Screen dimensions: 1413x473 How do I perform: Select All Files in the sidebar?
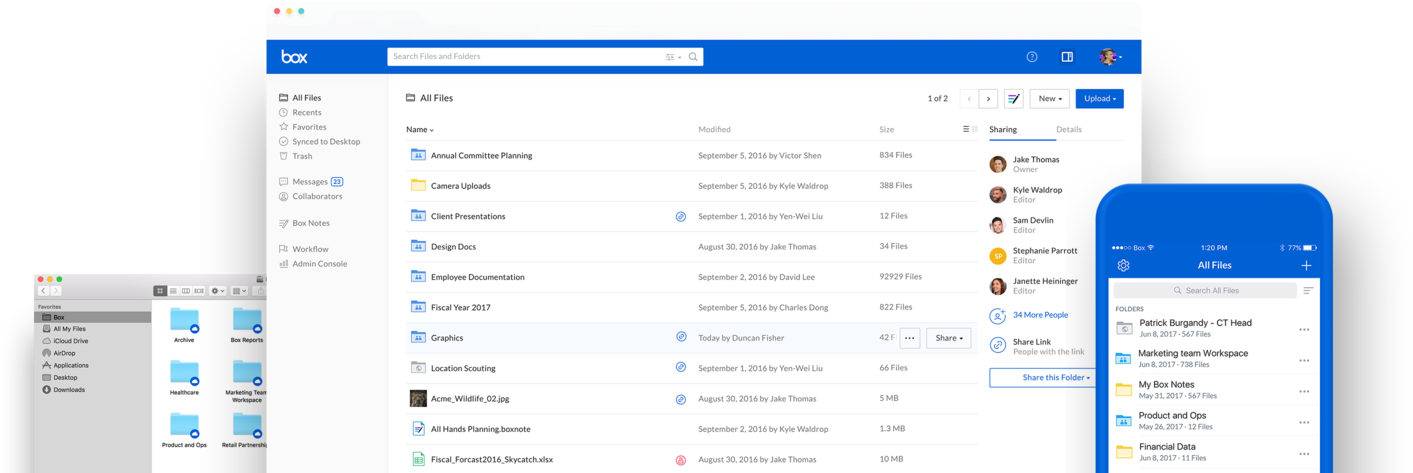(300, 98)
